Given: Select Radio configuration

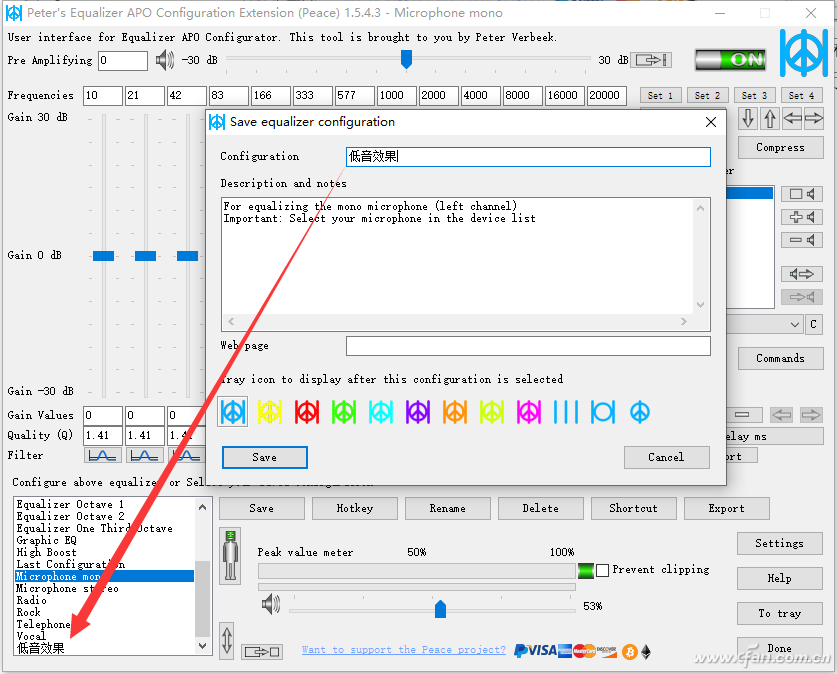Looking at the screenshot, I should [31, 600].
